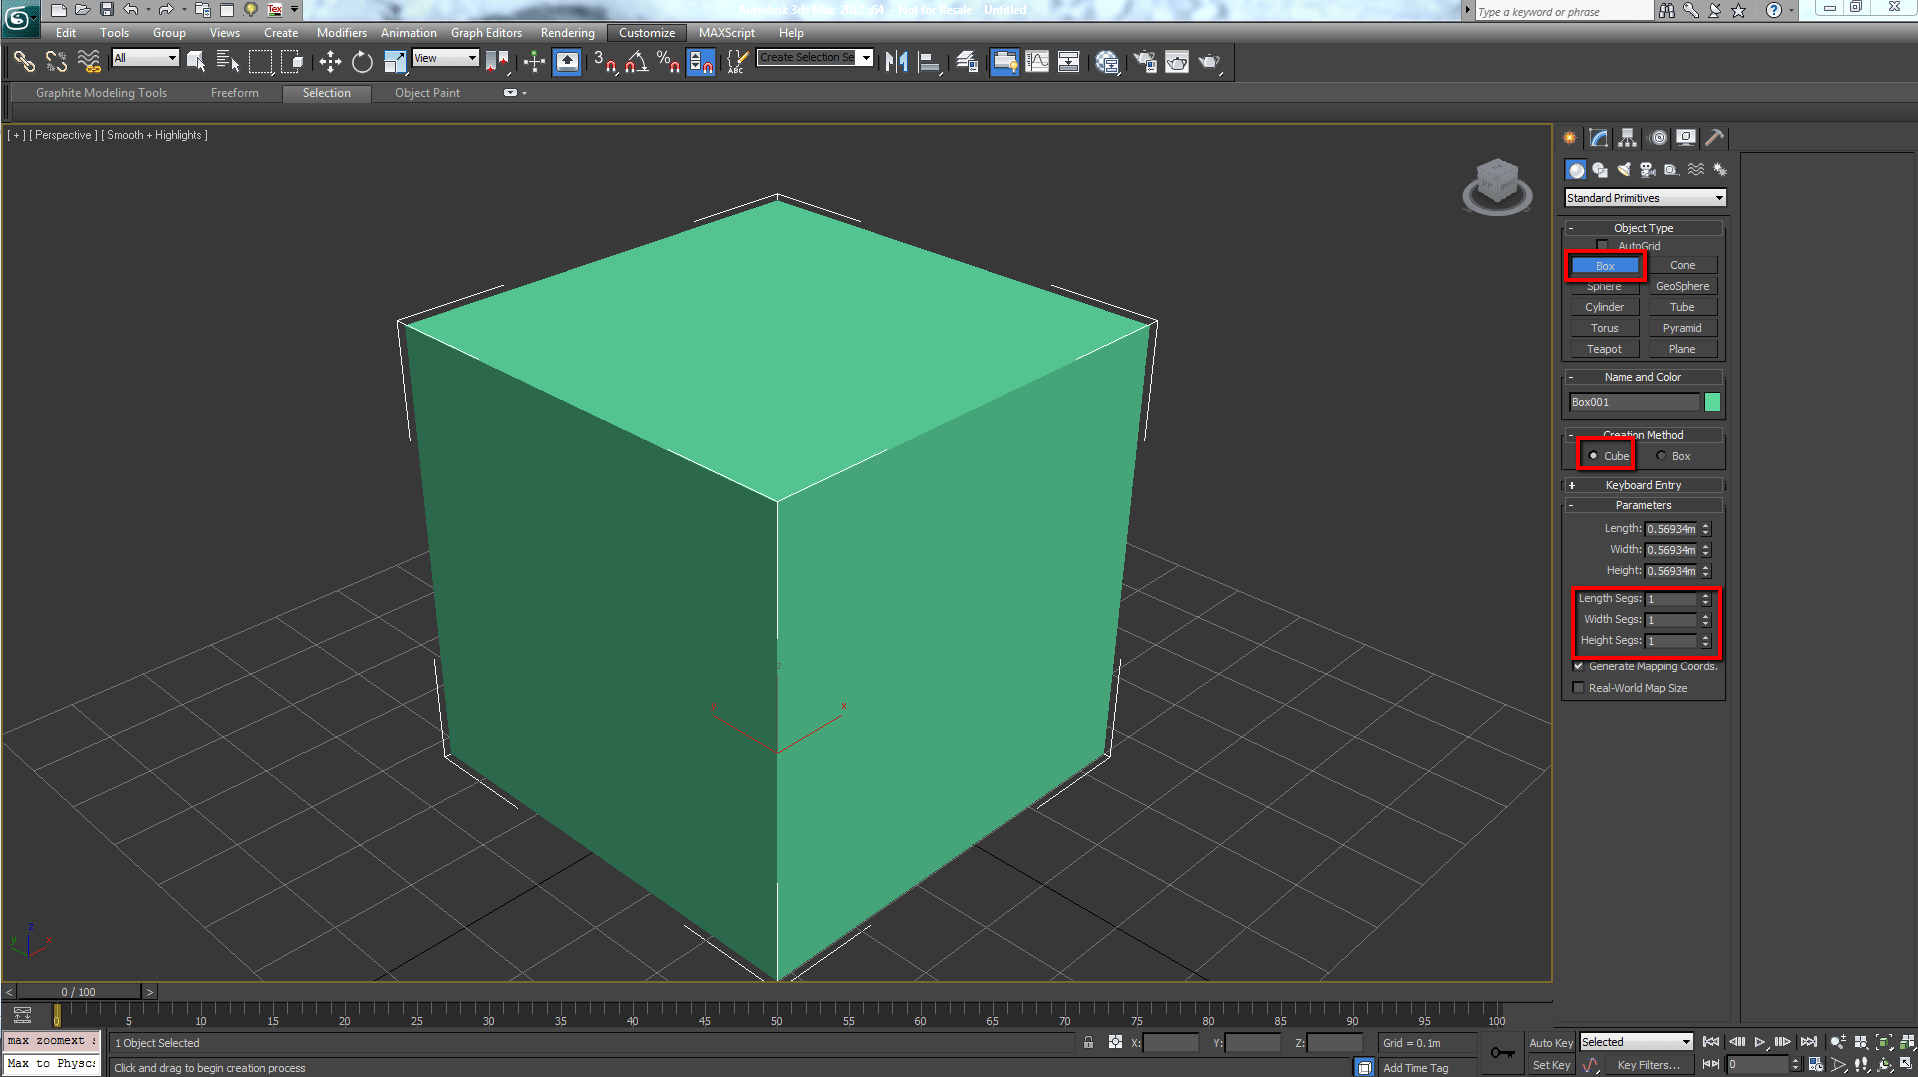Open Select by Name dialog
This screenshot has height=1077, width=1918.
tap(228, 61)
